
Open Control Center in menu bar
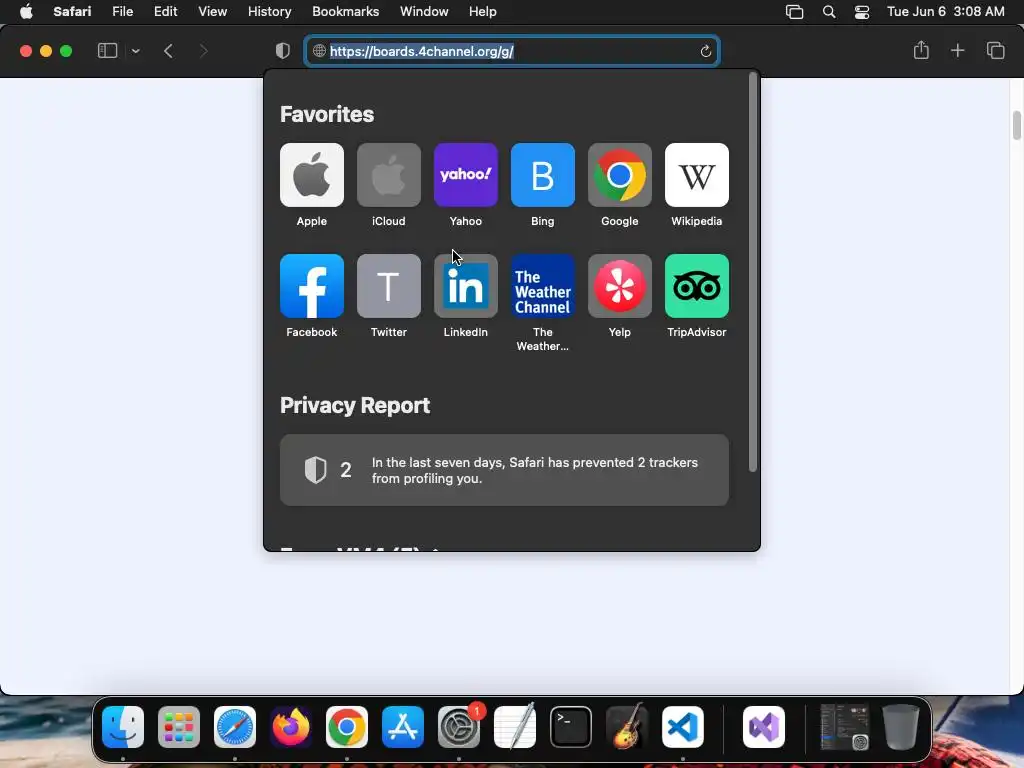[x=862, y=12]
